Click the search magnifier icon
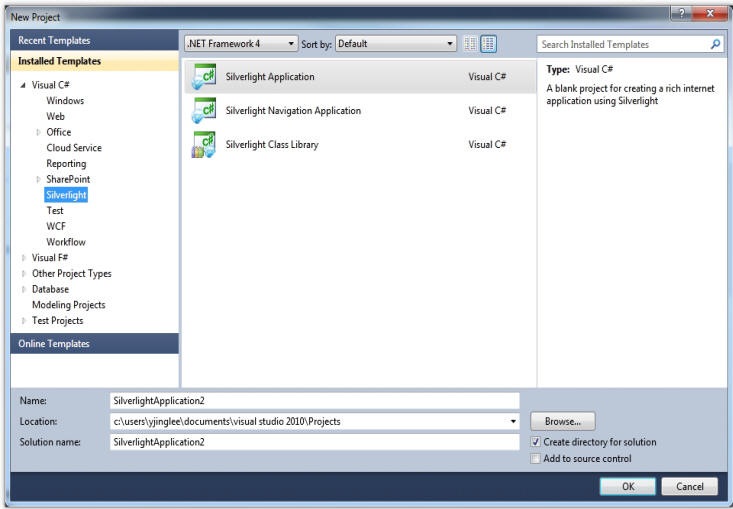 click(x=715, y=44)
